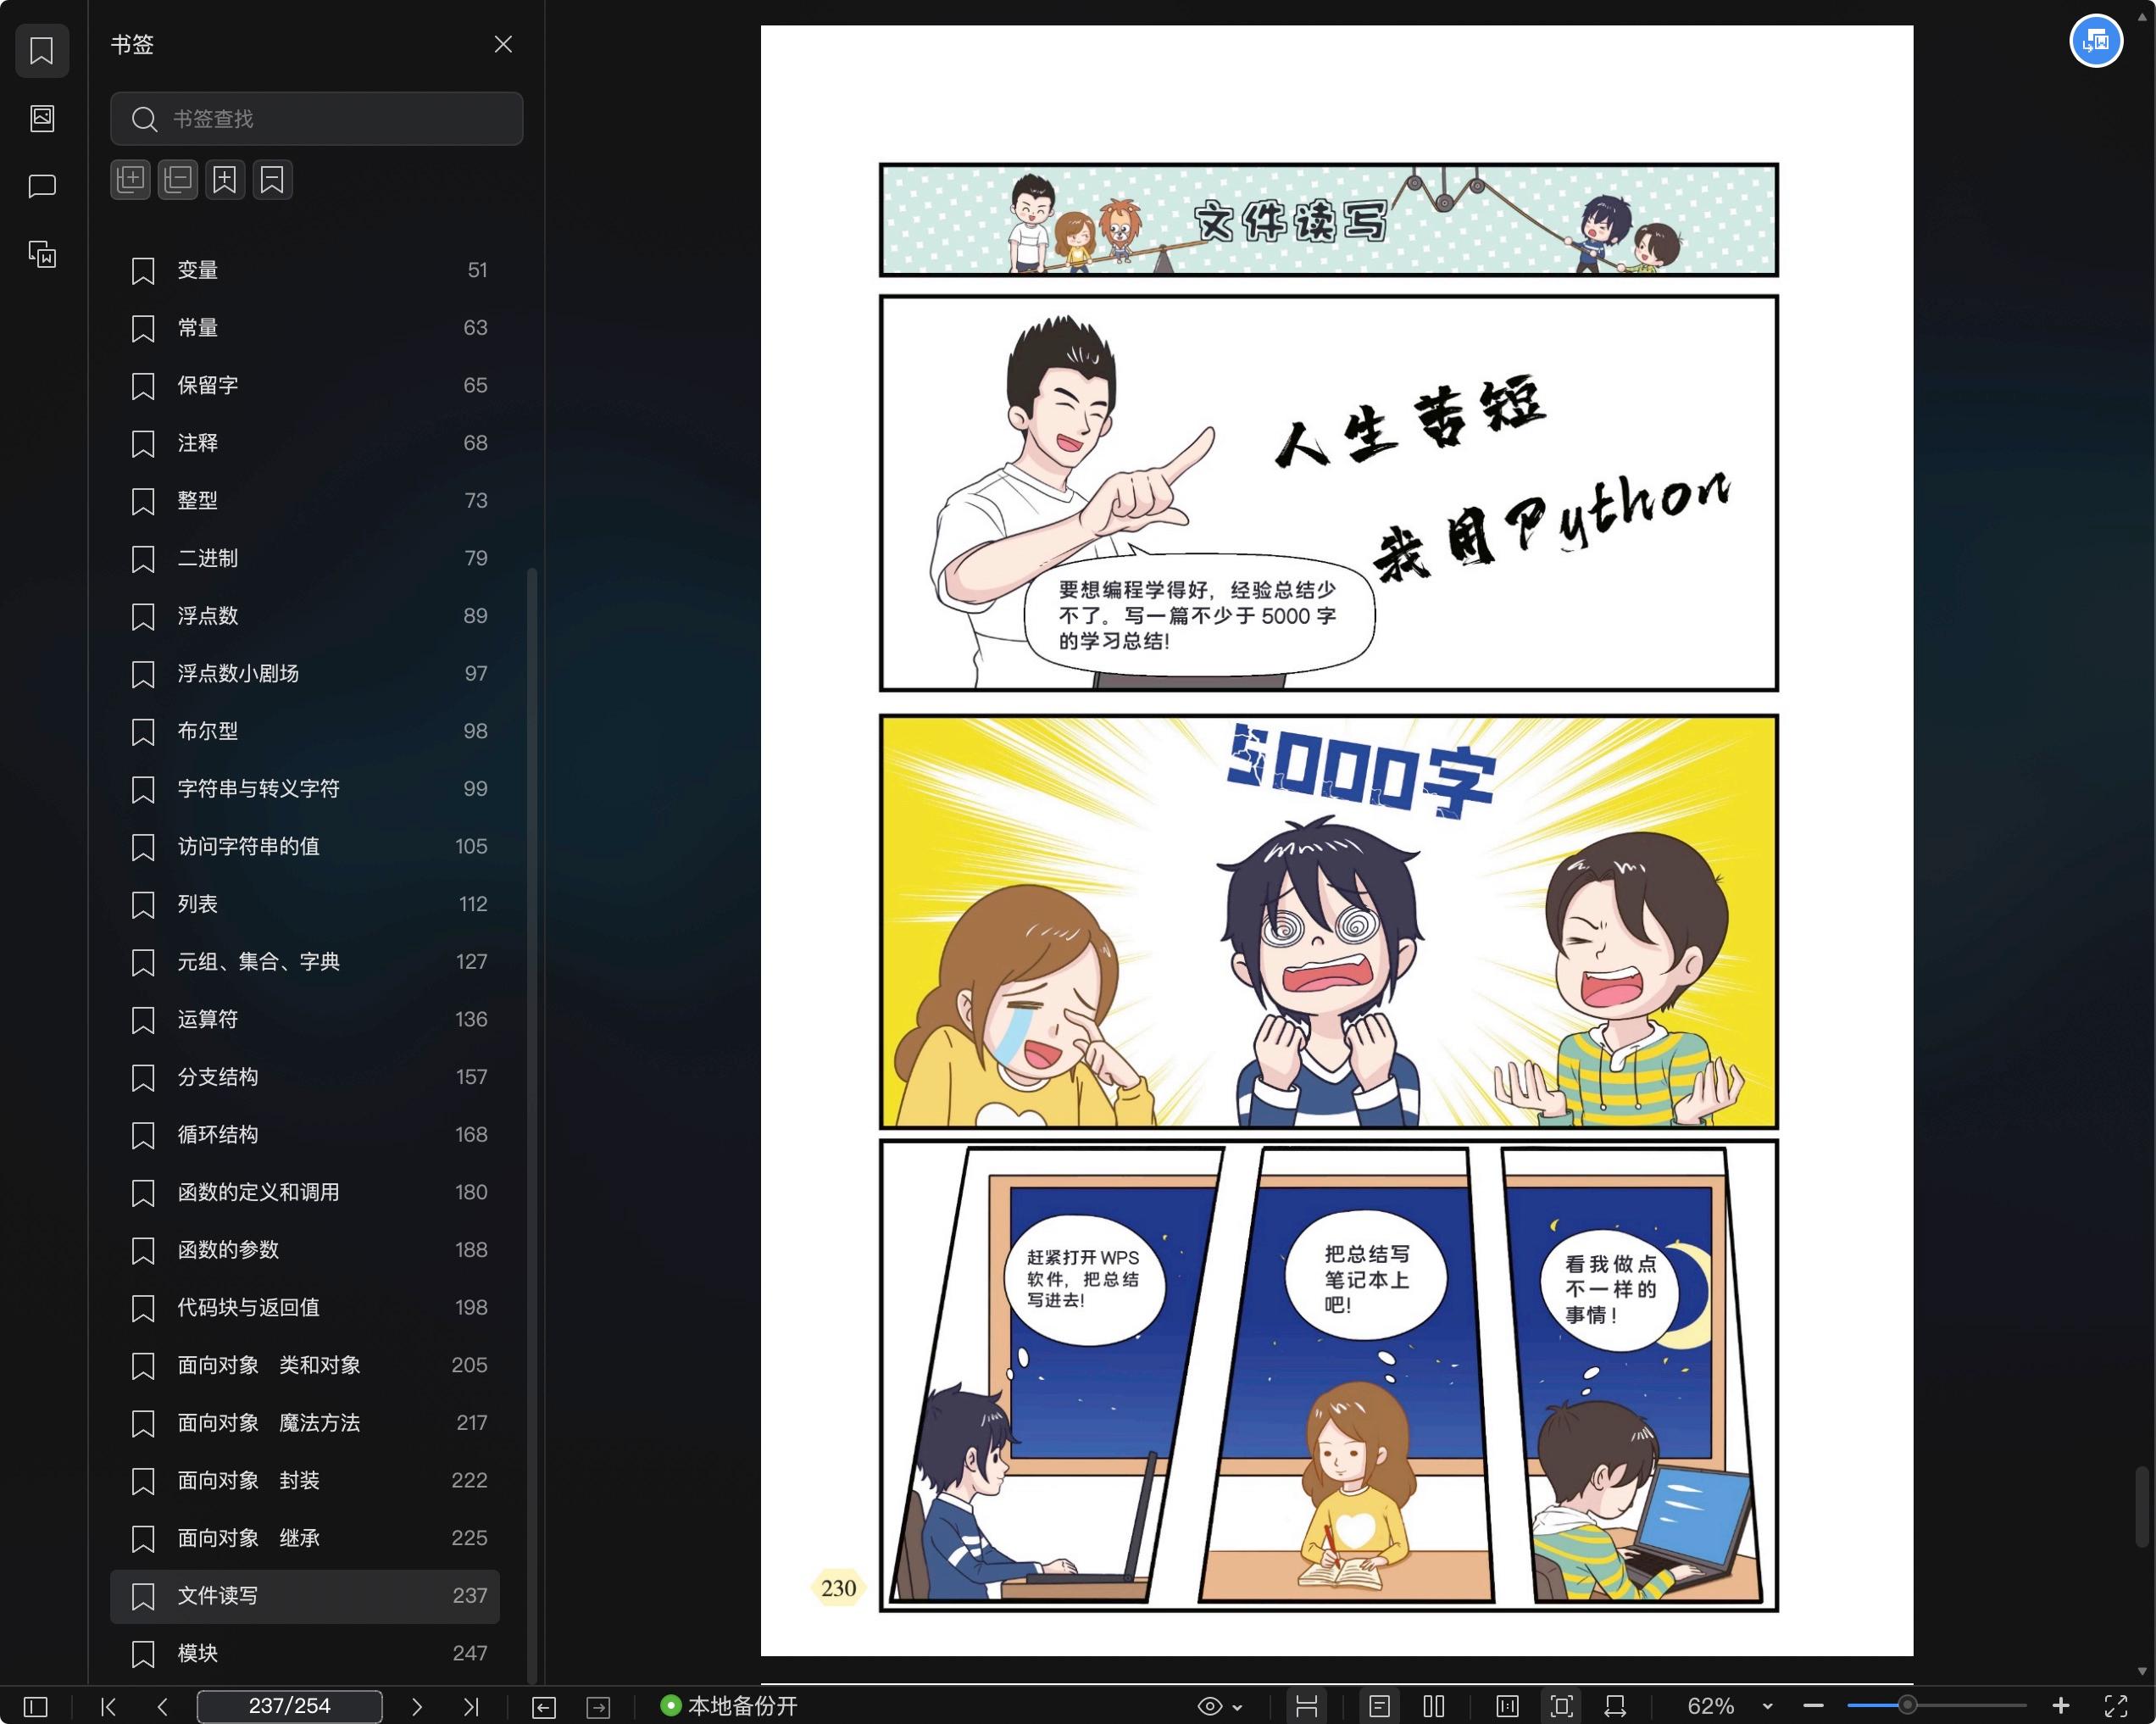The height and width of the screenshot is (1724, 2156).
Task: Open the 布尔型 bookmark
Action: (305, 731)
